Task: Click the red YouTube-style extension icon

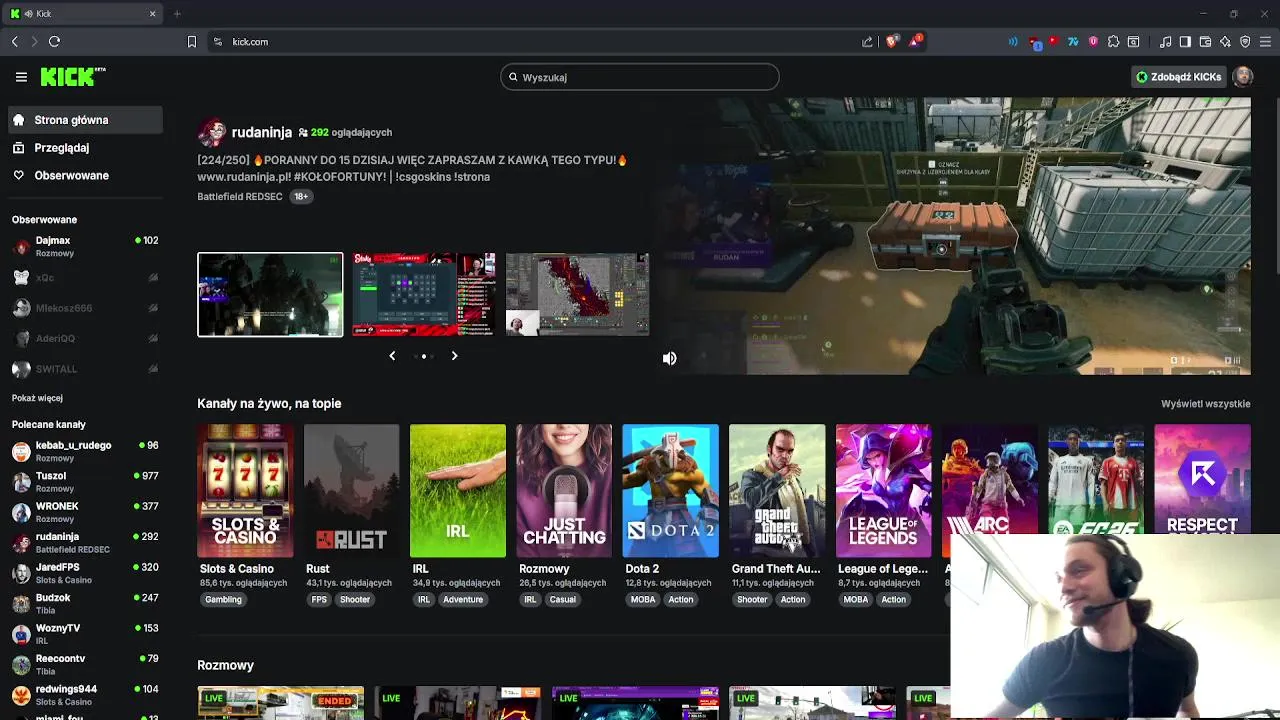Action: [x=1053, y=42]
